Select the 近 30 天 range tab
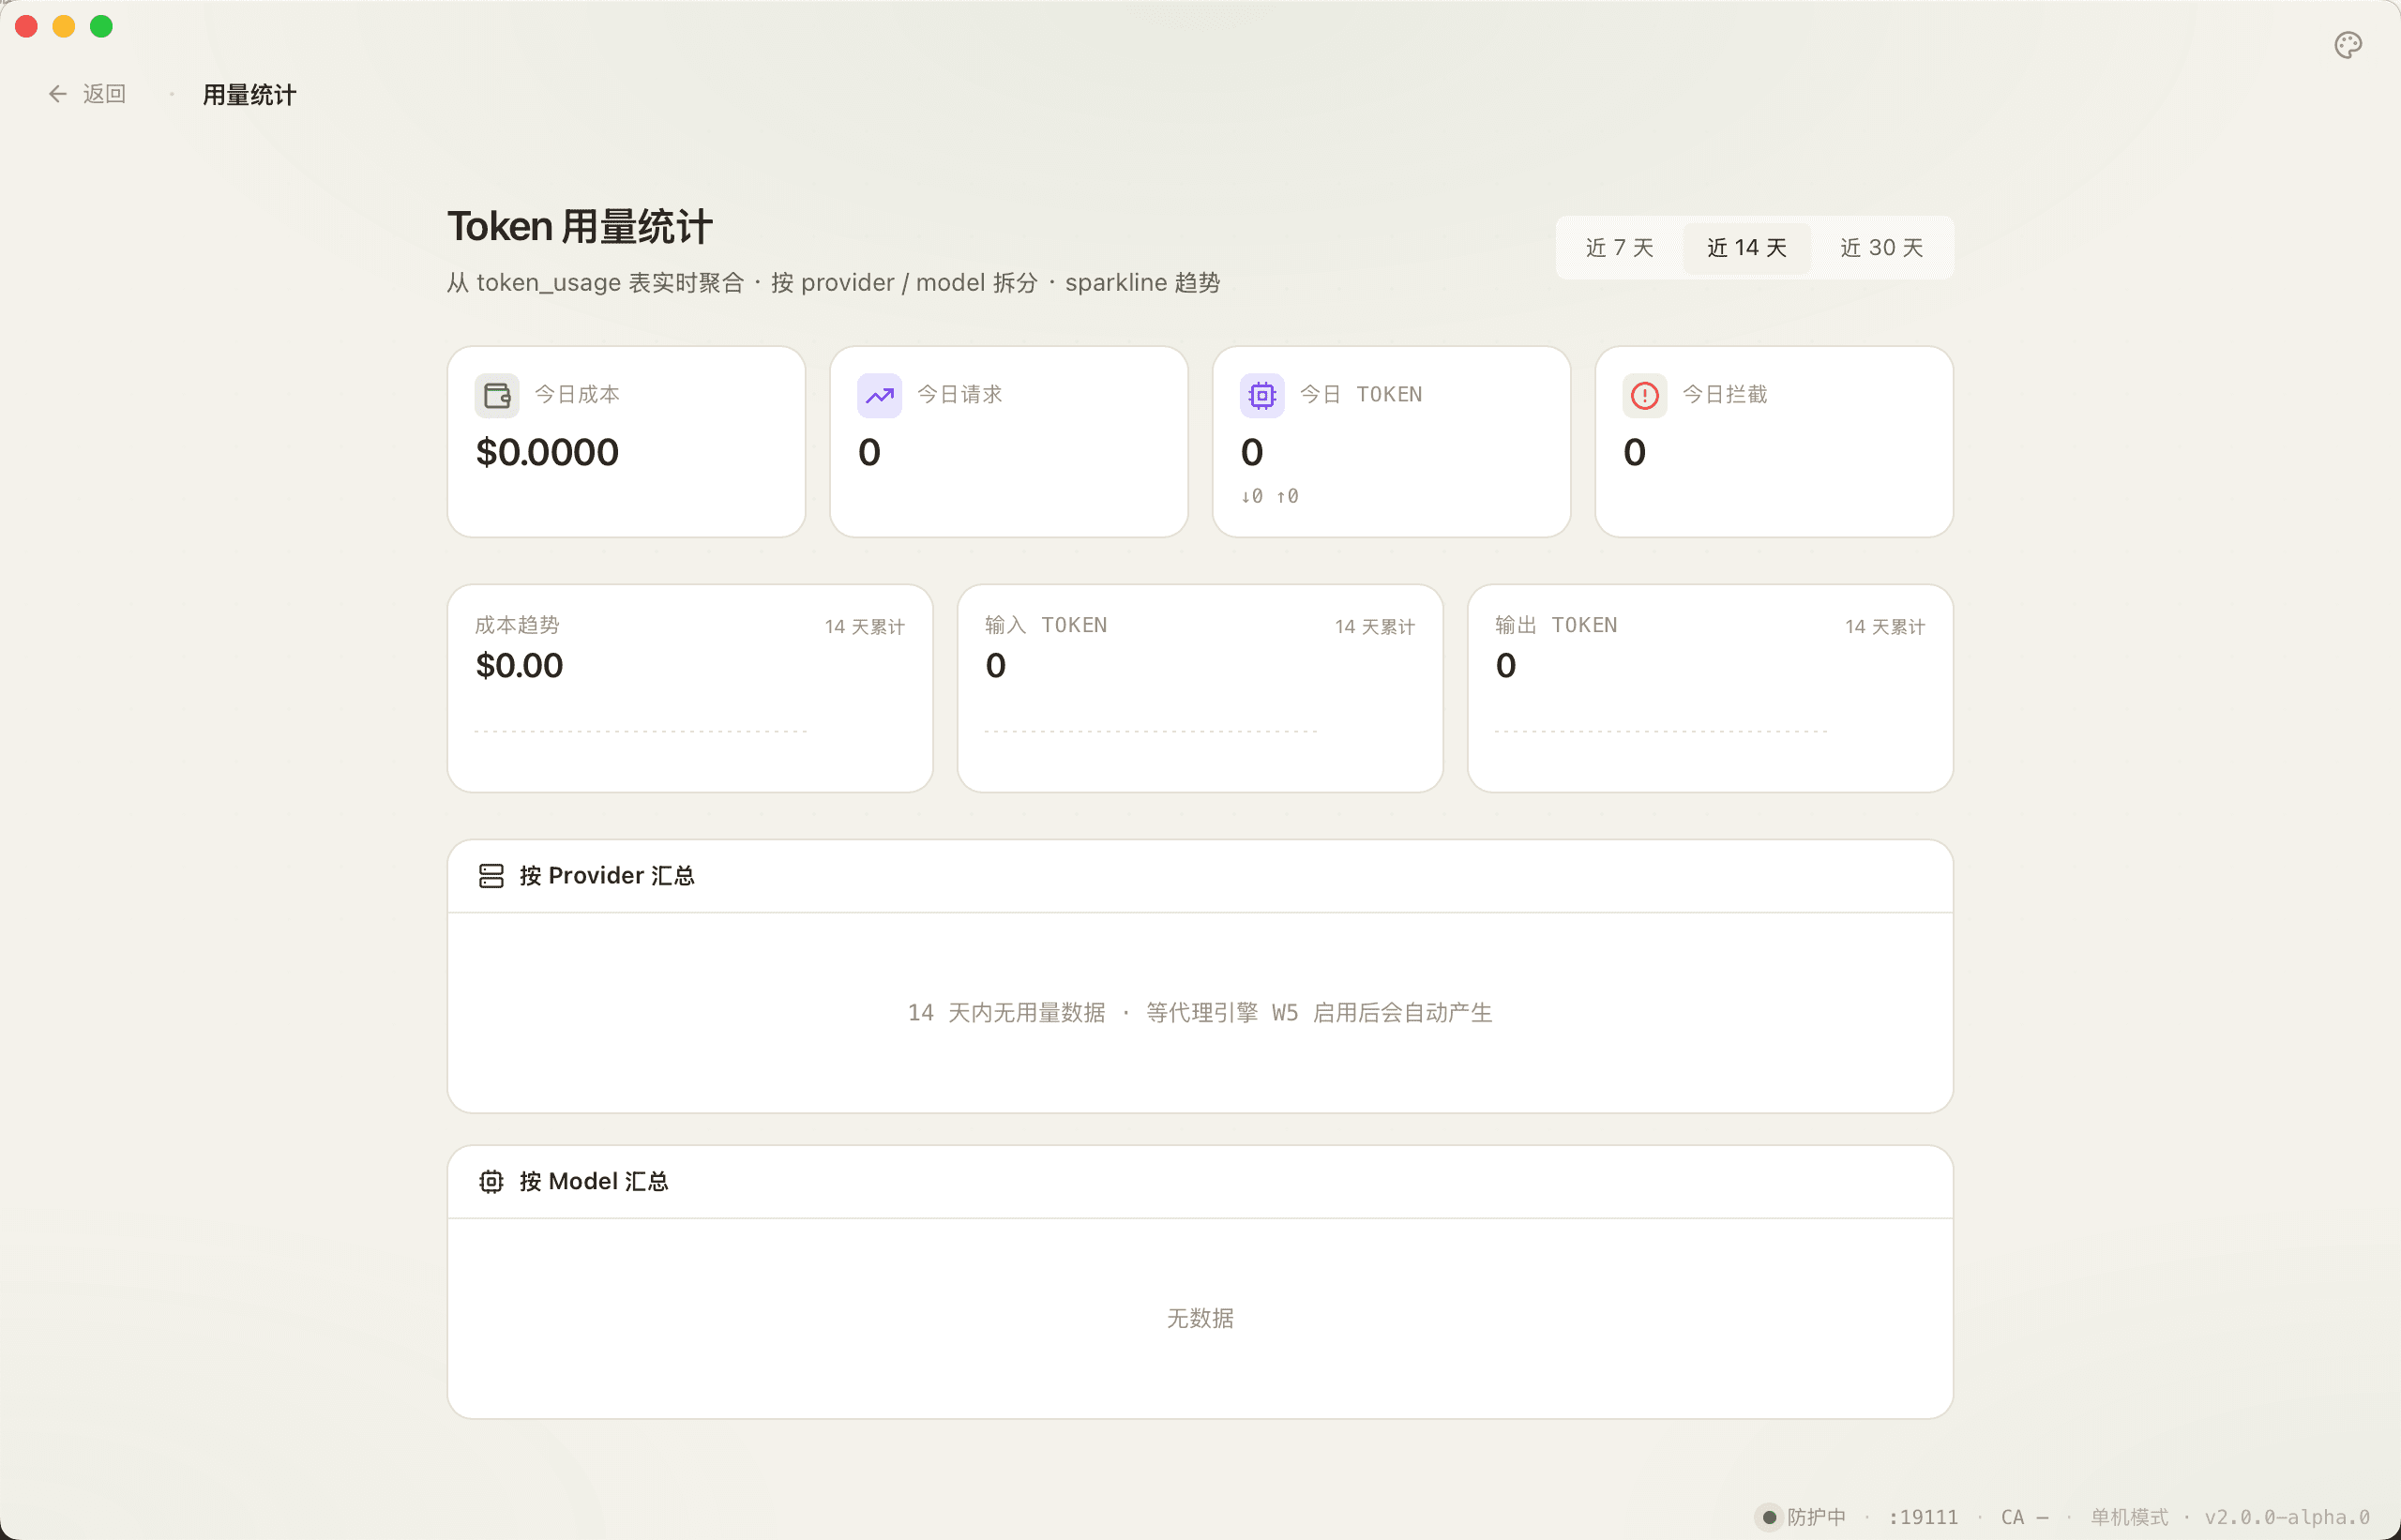The image size is (2401, 1540). [x=1881, y=247]
